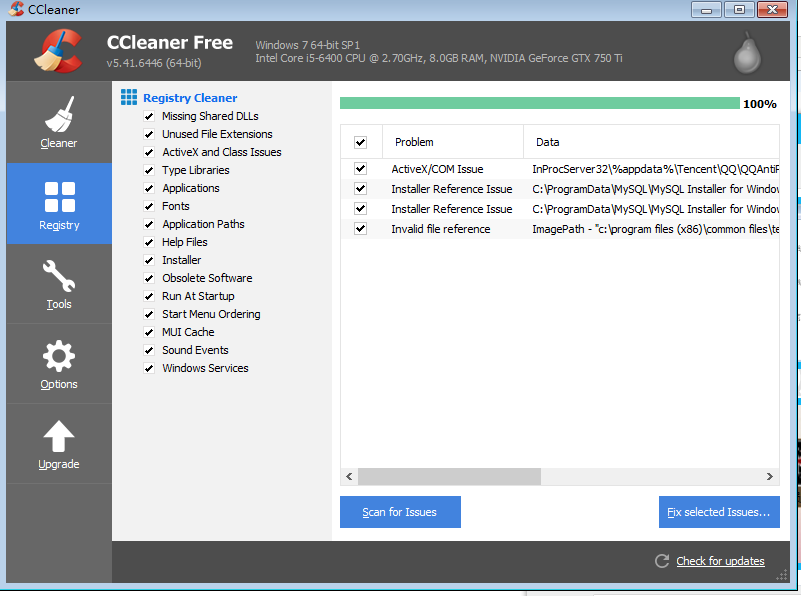Toggle the select-all checkbox in results header
This screenshot has width=801, height=596.
[x=361, y=142]
